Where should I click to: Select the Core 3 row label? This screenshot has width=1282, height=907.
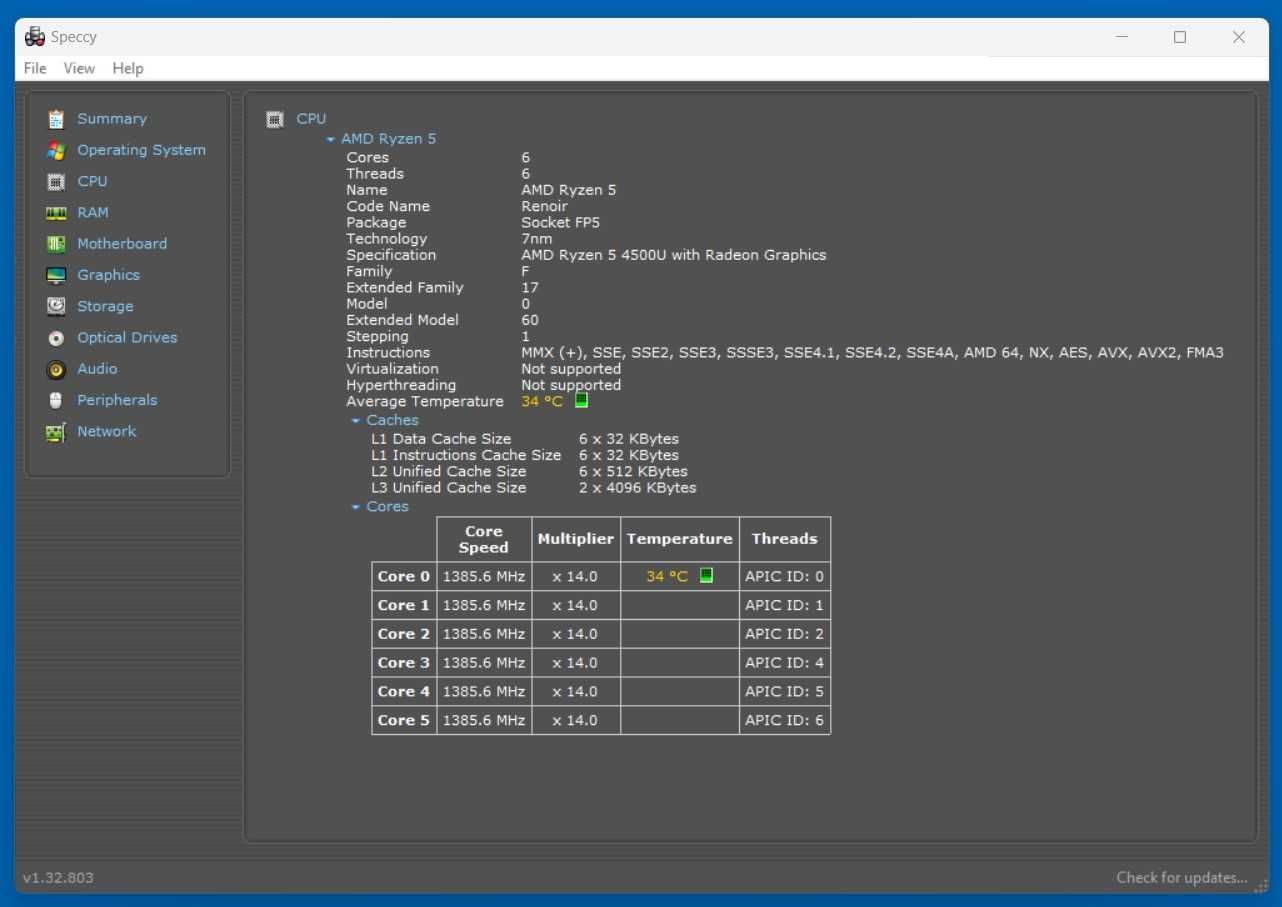(x=404, y=662)
